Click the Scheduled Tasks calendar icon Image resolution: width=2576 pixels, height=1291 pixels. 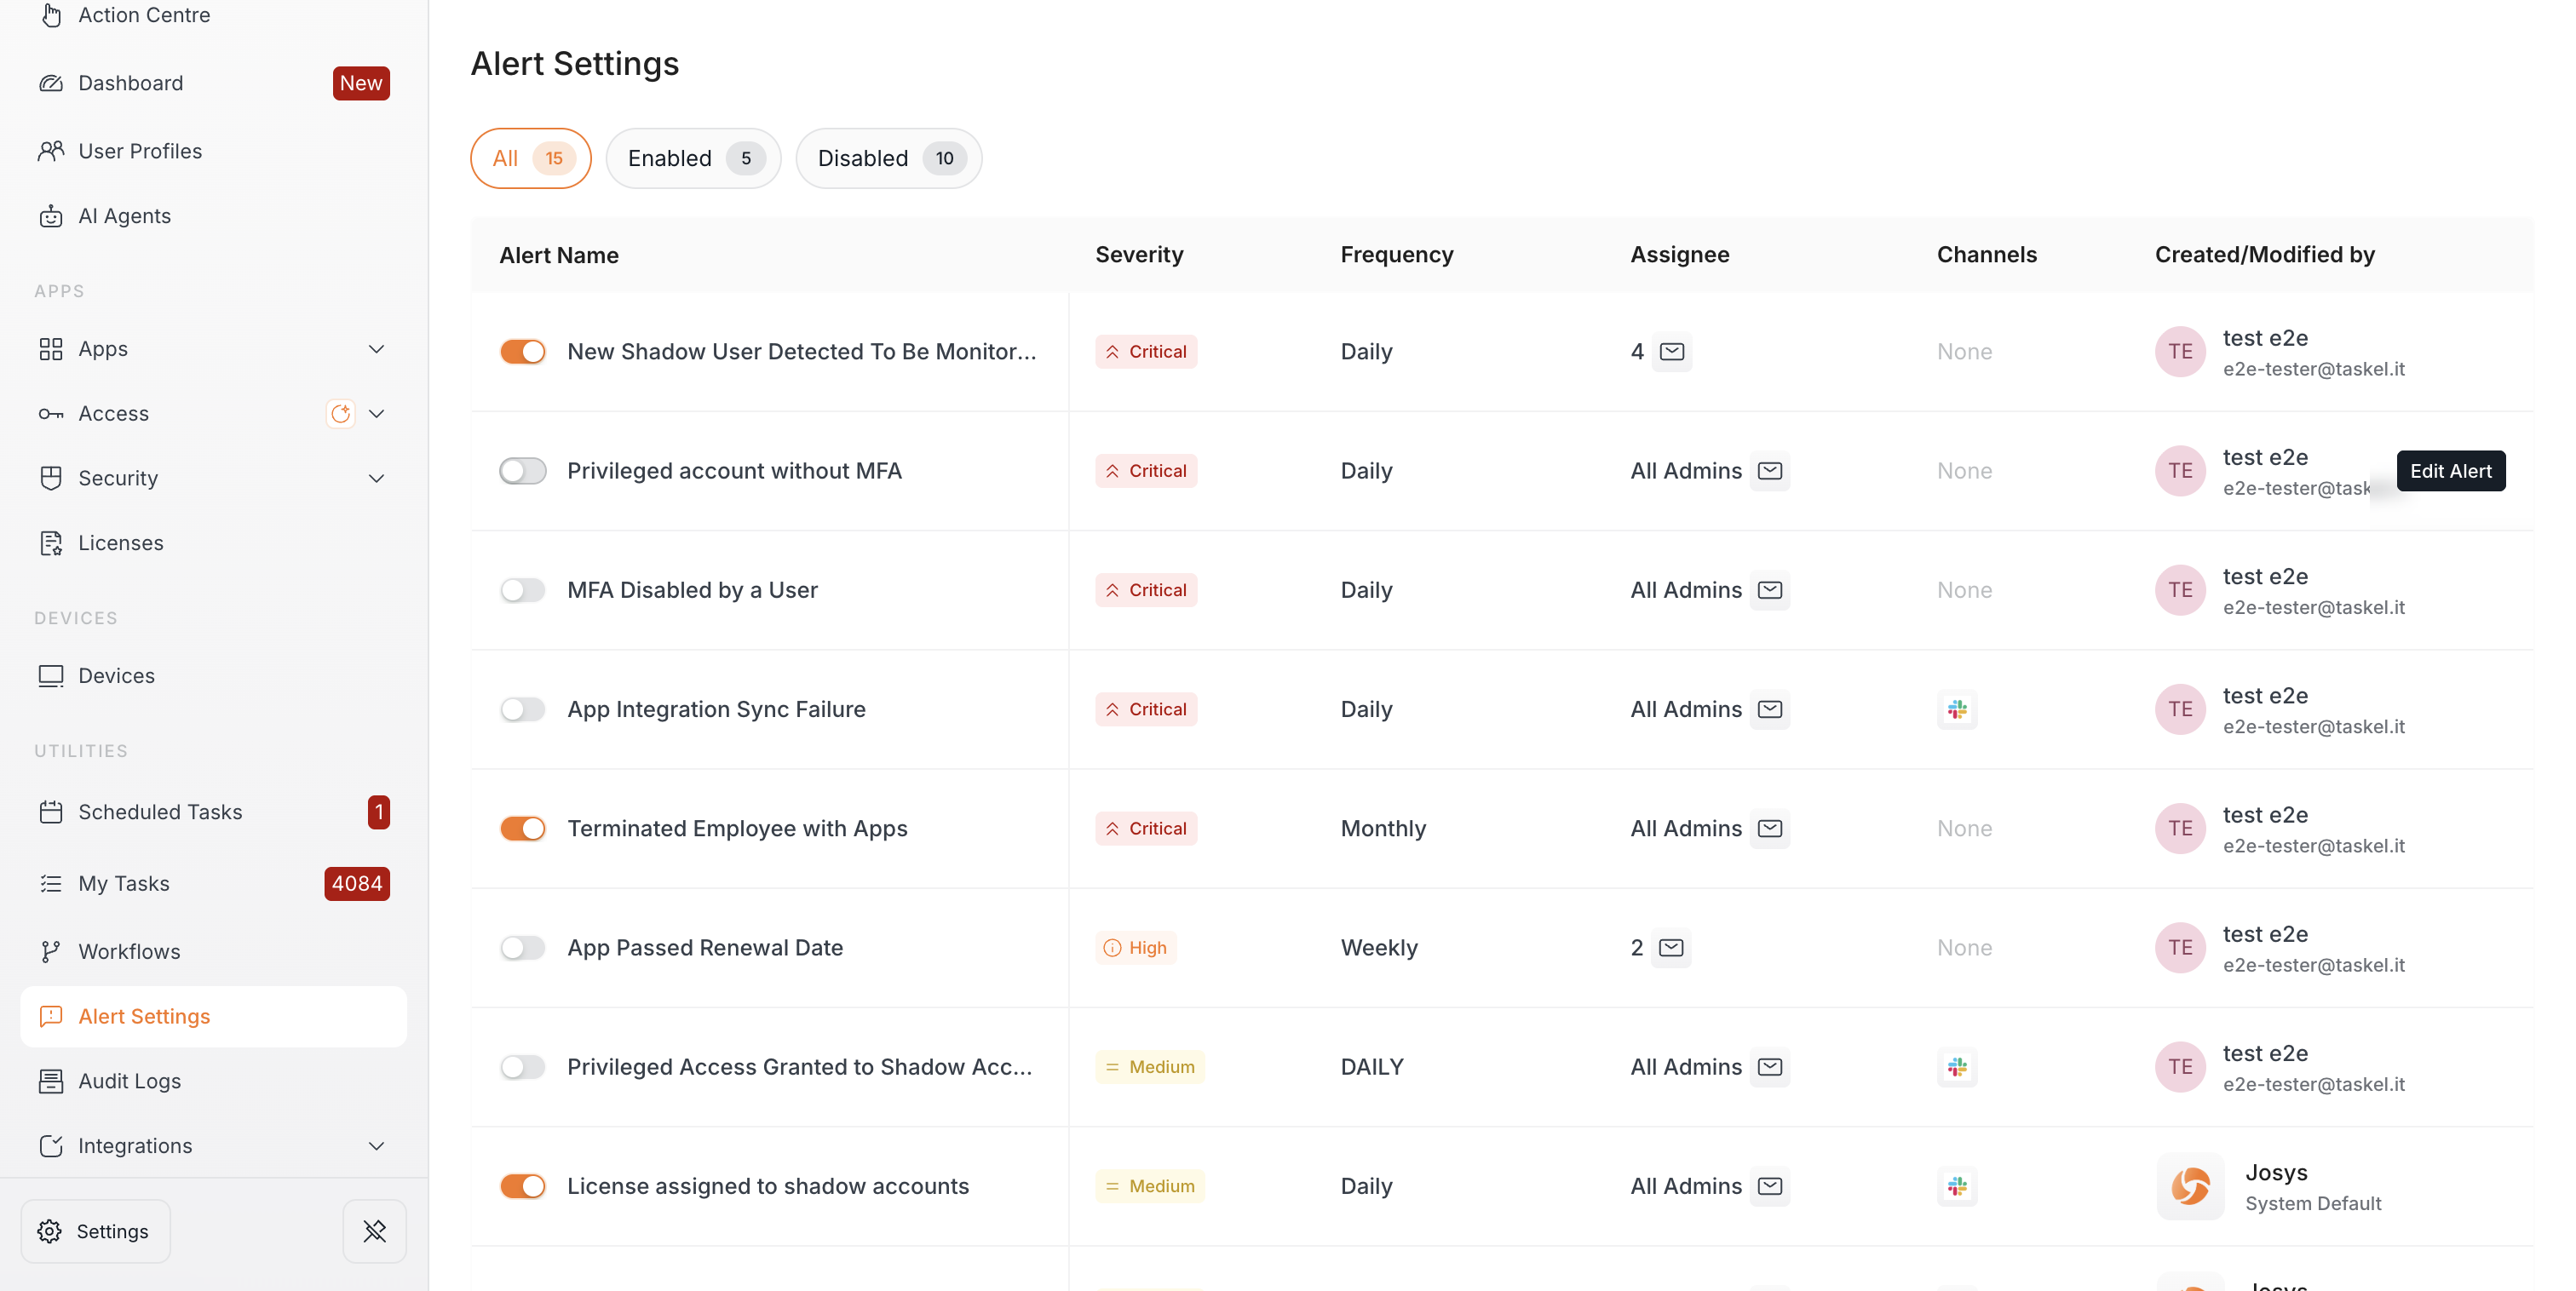[x=51, y=812]
